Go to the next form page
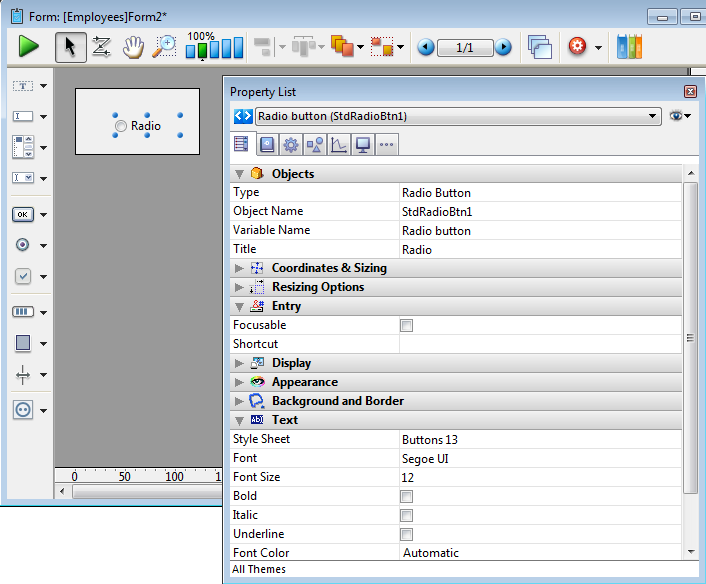Image resolution: width=706 pixels, height=584 pixels. pyautogui.click(x=503, y=47)
